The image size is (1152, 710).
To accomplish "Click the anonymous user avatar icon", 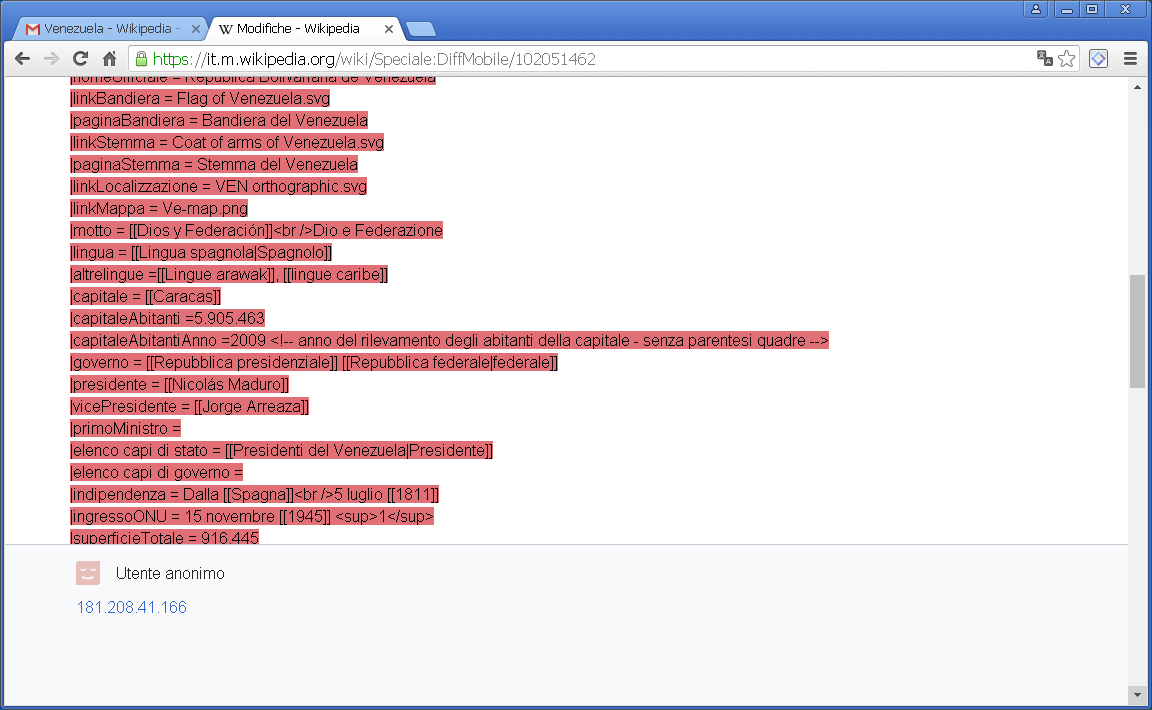I will click(88, 573).
